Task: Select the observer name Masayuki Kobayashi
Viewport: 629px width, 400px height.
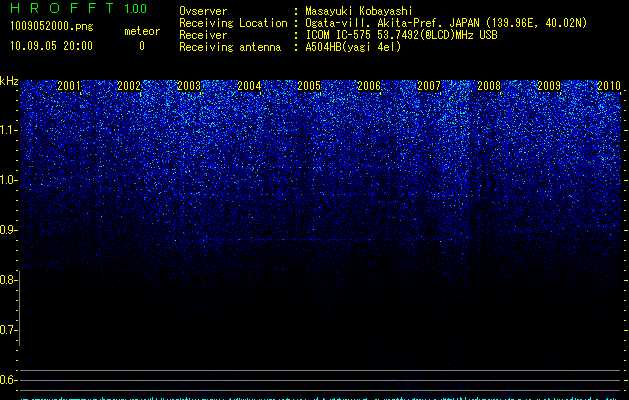Action: coord(359,11)
